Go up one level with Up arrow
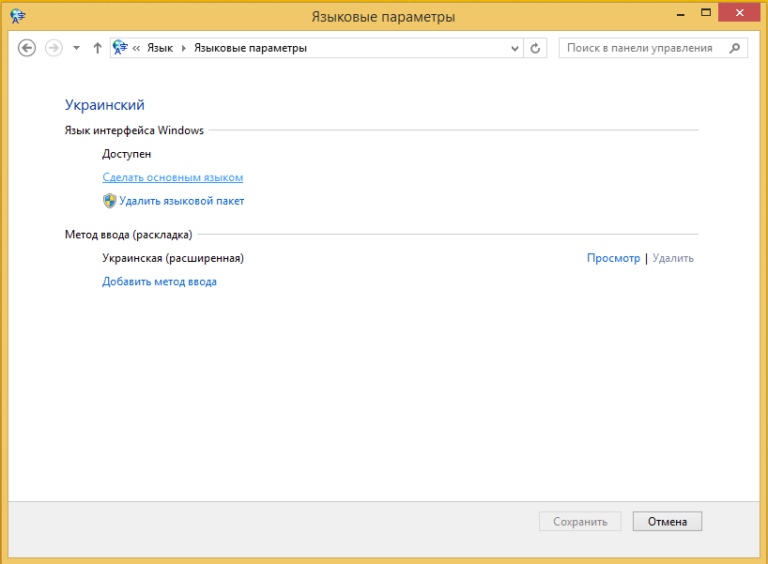Image resolution: width=768 pixels, height=564 pixels. click(x=97, y=48)
